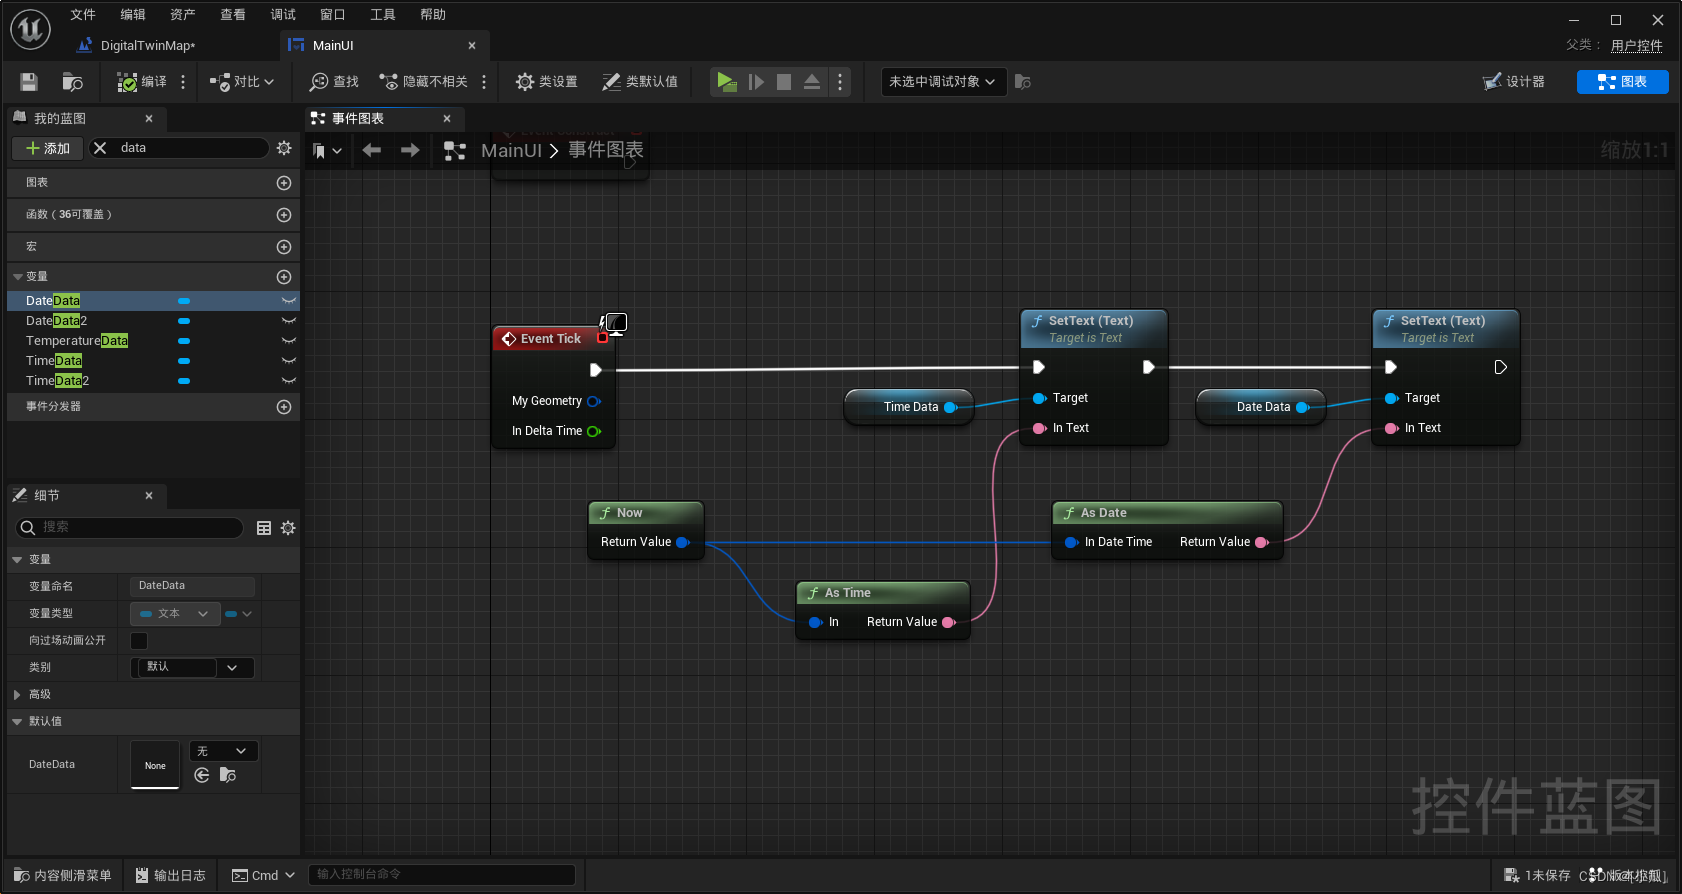Open compile options three-dot menu
This screenshot has height=894, width=1682.
pyautogui.click(x=183, y=82)
